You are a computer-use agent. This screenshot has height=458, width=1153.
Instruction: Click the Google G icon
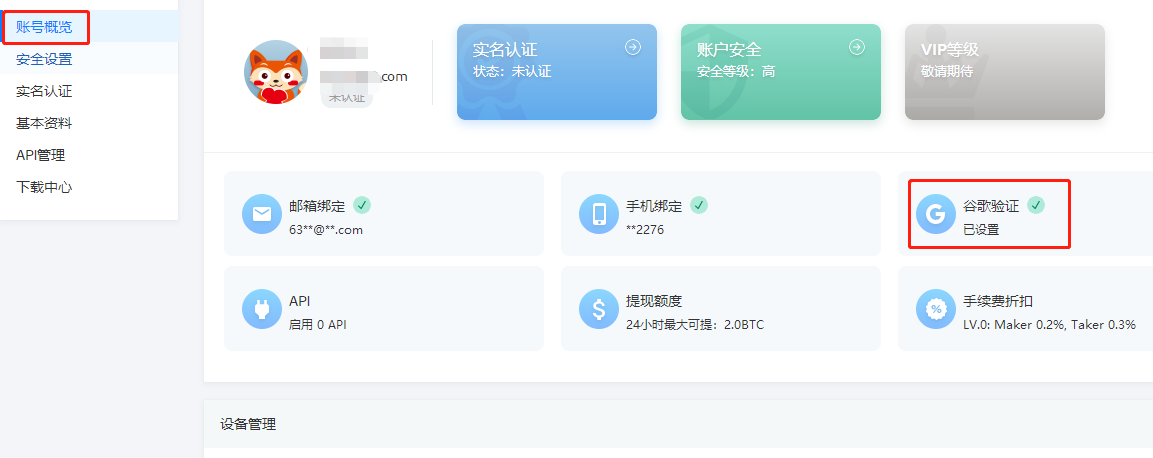(x=936, y=214)
